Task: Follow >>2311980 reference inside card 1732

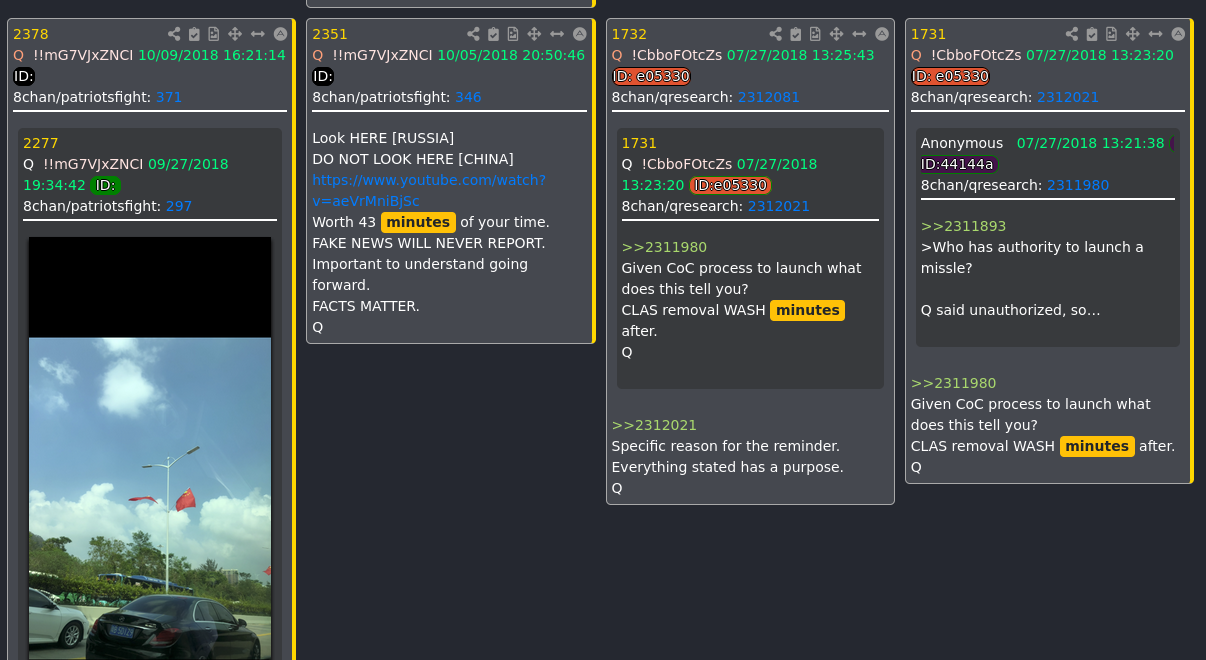Action: pyautogui.click(x=664, y=247)
